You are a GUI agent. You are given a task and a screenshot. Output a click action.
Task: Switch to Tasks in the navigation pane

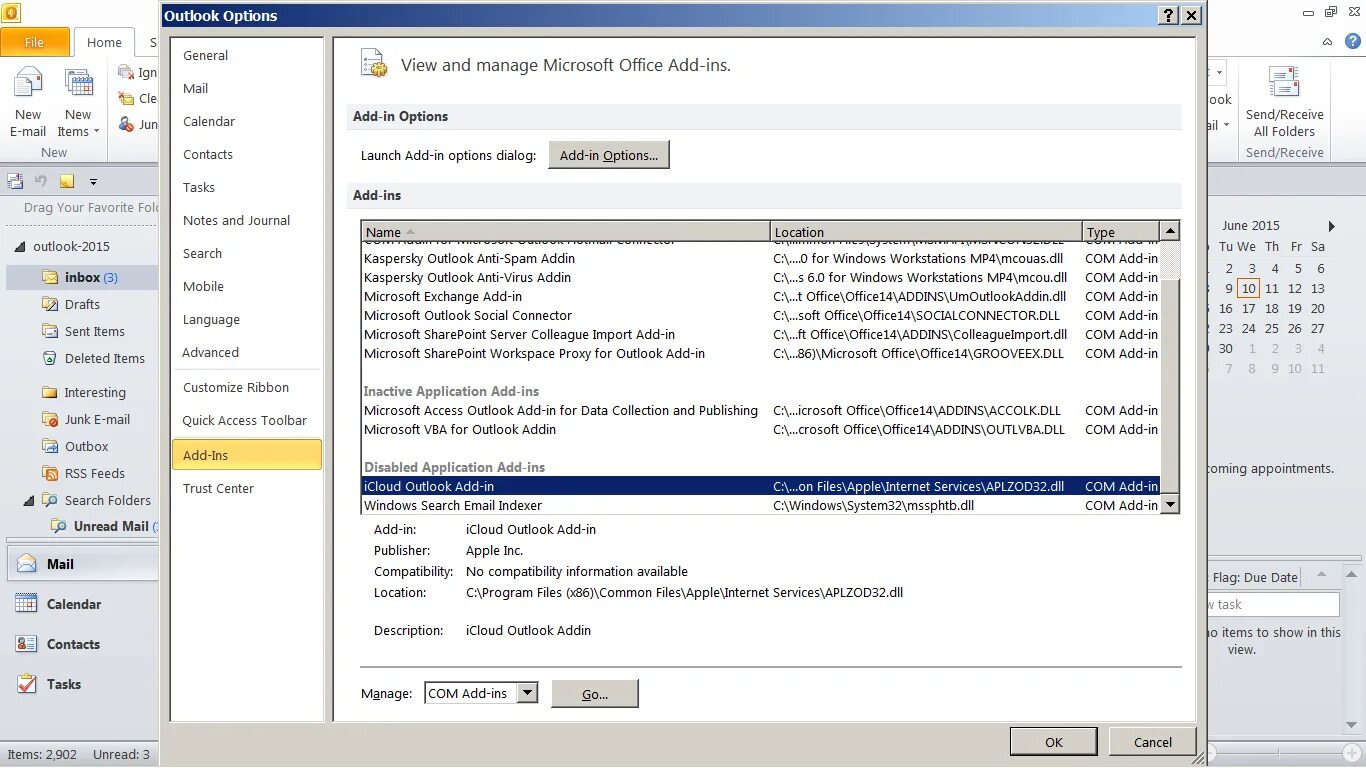coord(82,684)
